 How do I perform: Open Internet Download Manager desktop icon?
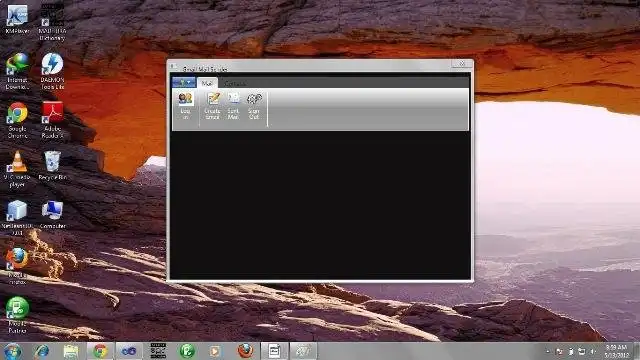(x=17, y=71)
